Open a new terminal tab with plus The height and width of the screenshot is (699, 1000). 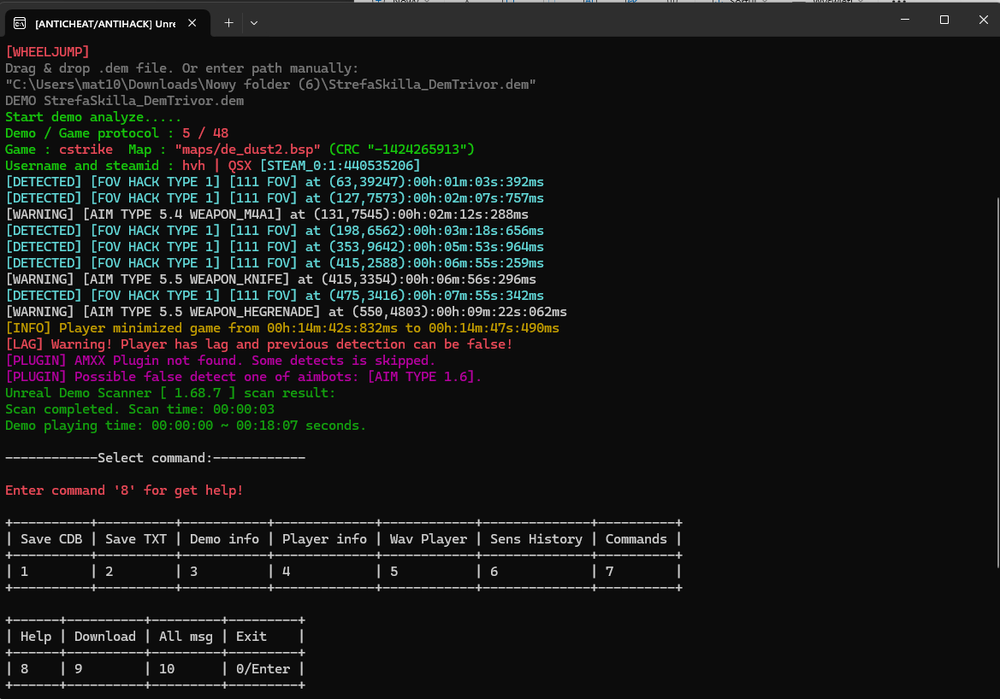coord(228,23)
